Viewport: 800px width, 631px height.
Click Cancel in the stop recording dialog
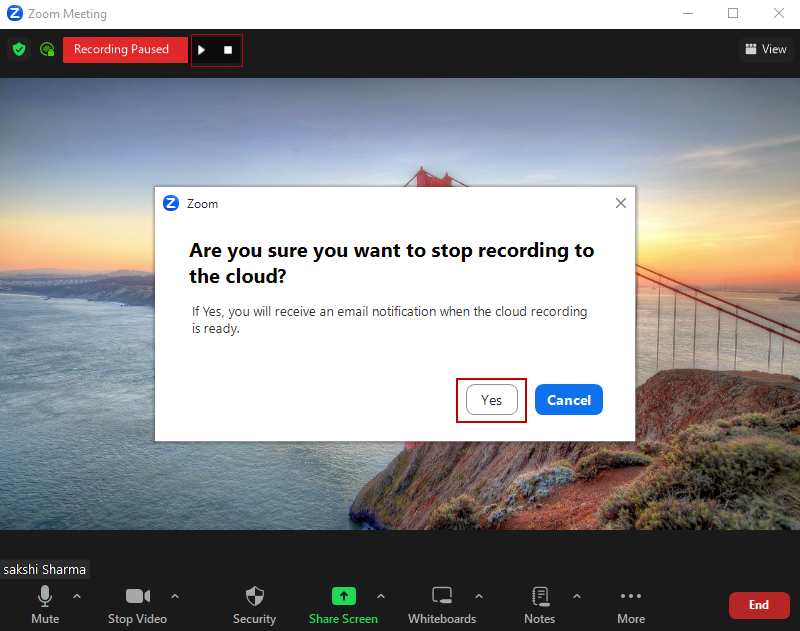pyautogui.click(x=568, y=400)
